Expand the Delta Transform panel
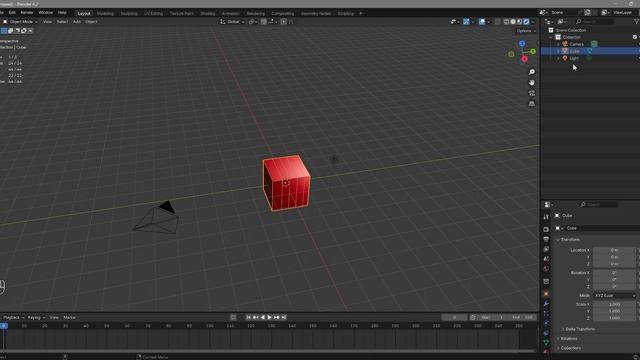 click(x=580, y=329)
